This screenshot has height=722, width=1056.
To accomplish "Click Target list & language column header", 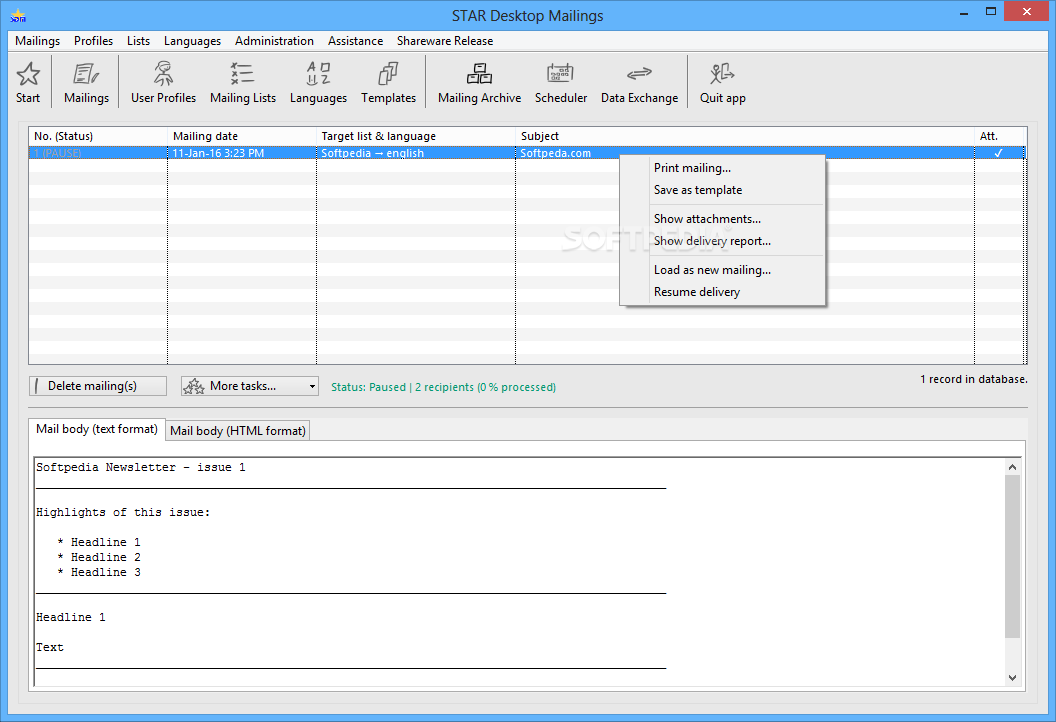I will point(416,136).
